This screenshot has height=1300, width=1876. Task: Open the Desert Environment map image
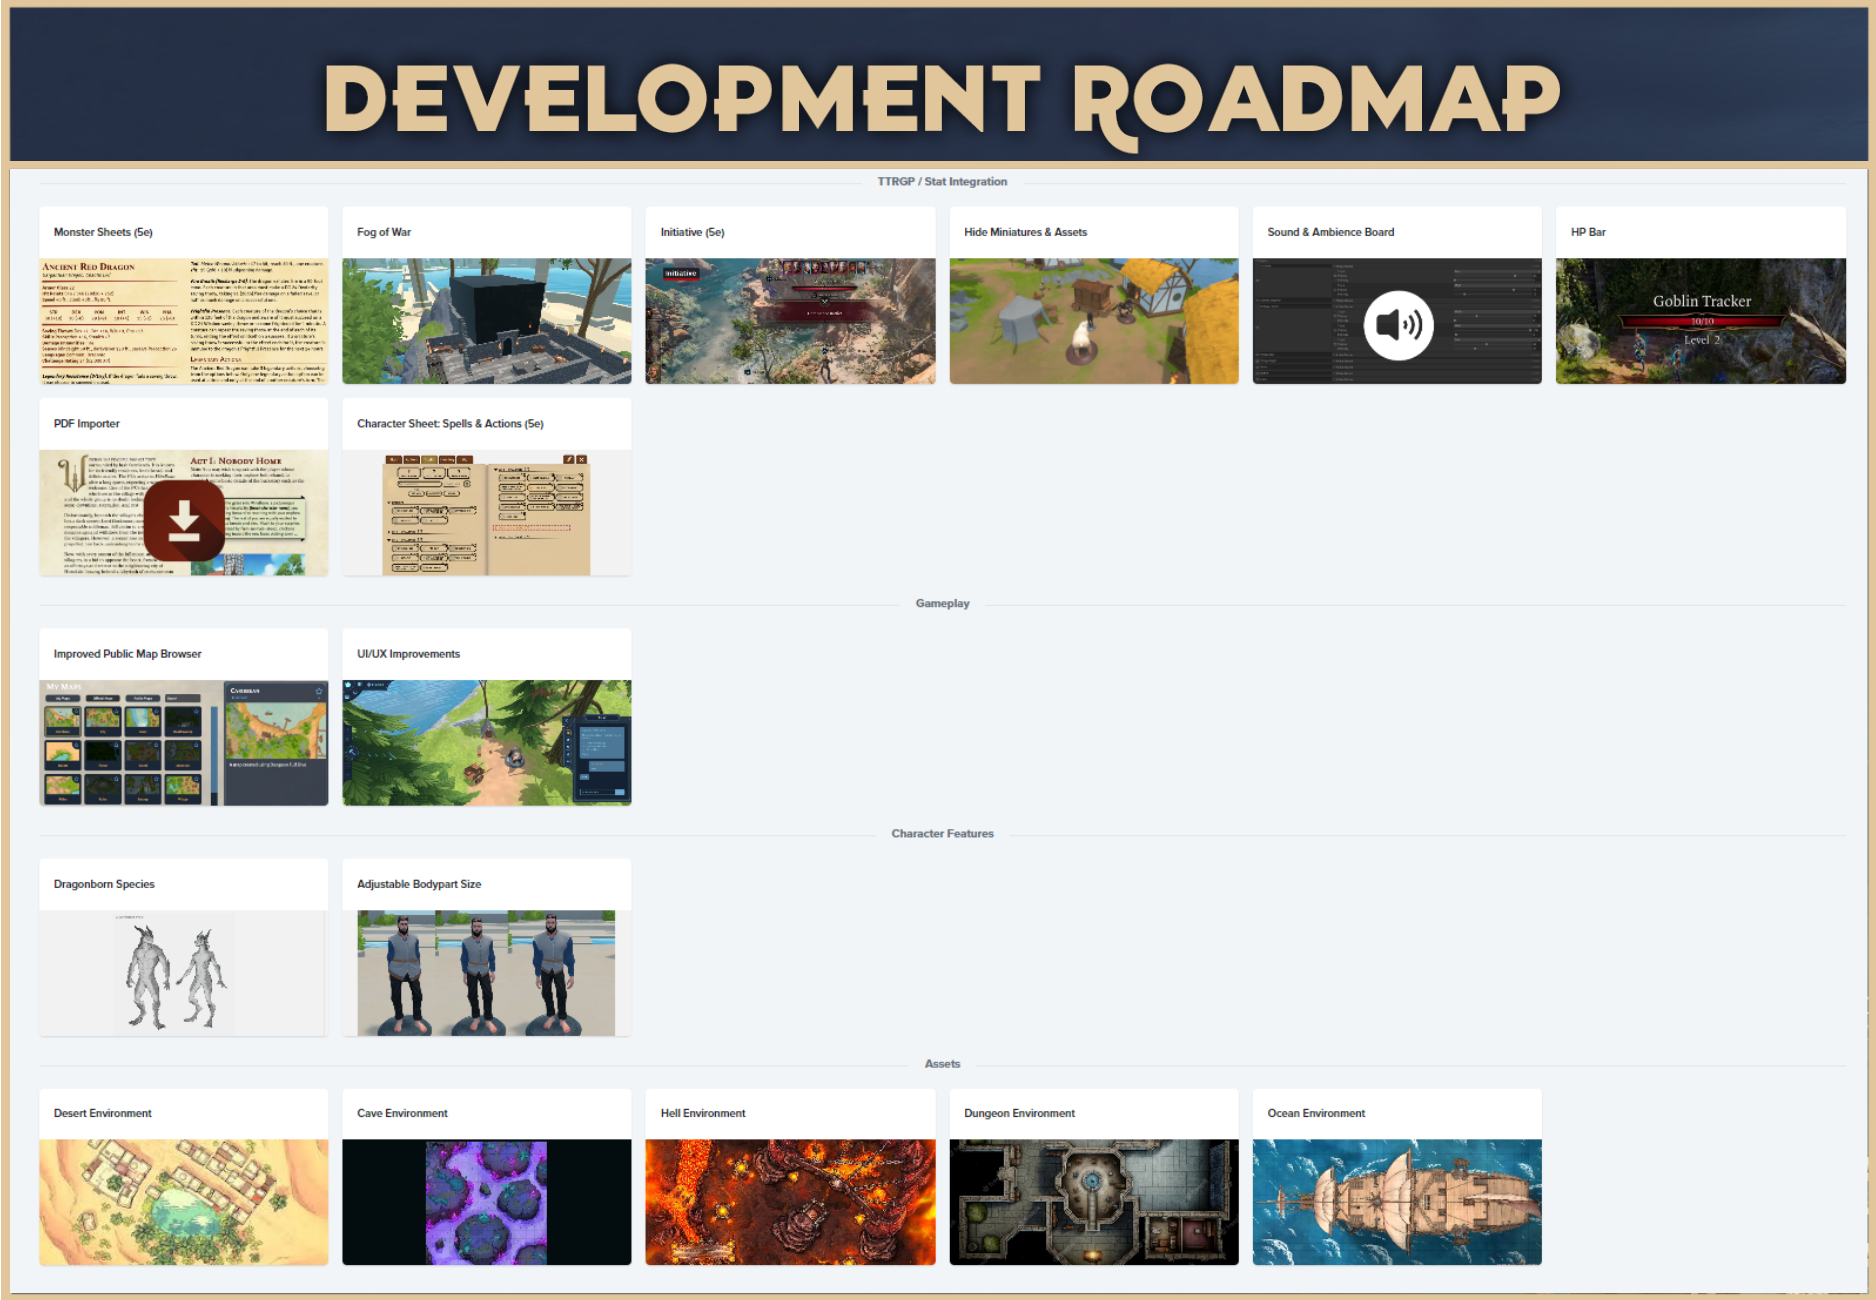point(184,1202)
